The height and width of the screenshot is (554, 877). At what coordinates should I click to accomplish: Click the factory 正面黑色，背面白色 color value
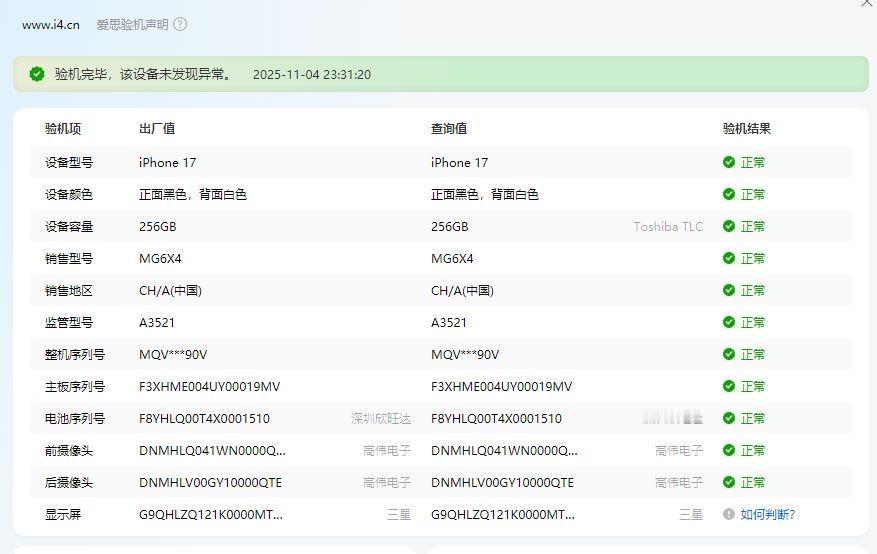(193, 195)
